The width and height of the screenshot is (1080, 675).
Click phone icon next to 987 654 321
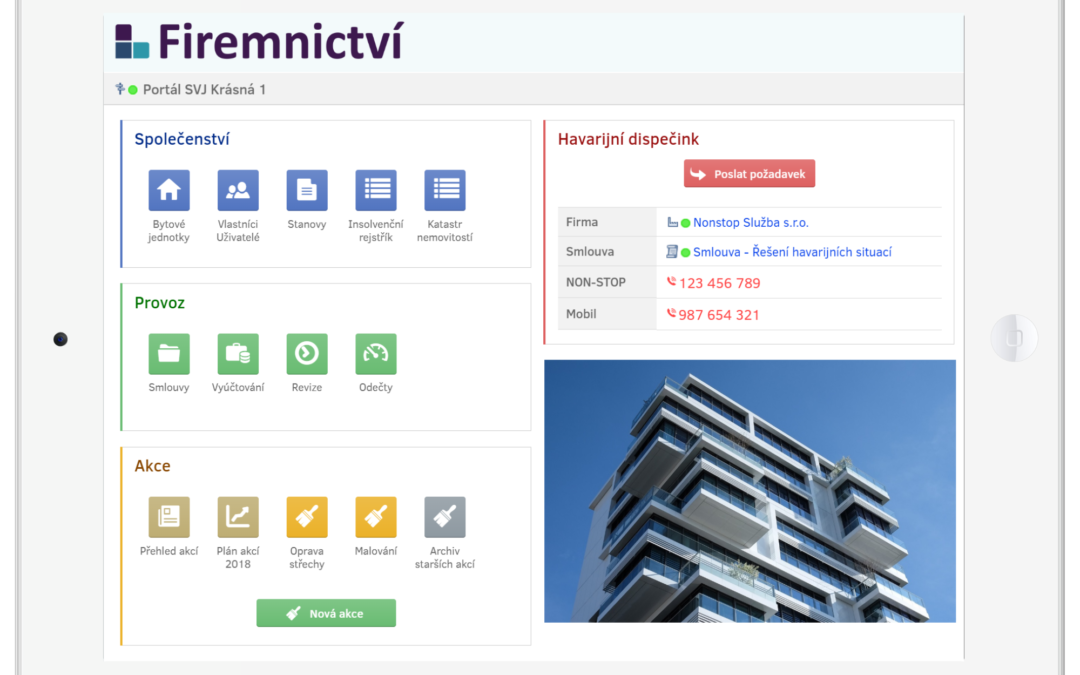tap(672, 313)
